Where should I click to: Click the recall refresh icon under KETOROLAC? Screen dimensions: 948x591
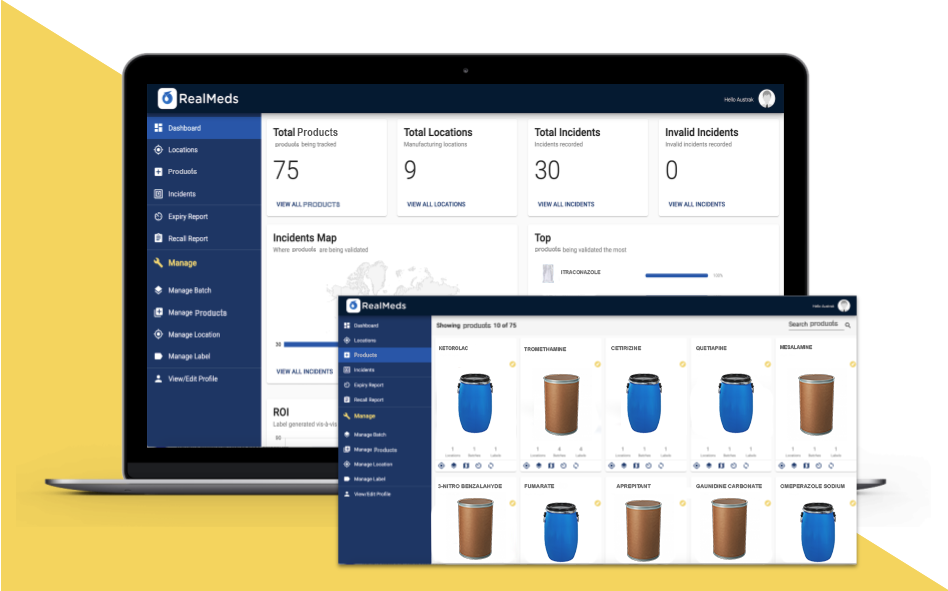(x=491, y=465)
